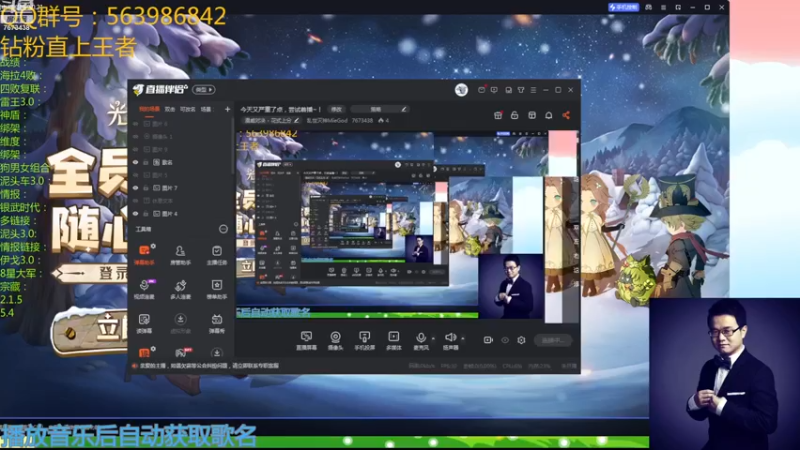Add 直播屏幕 screen capture source
800x450 pixels.
tap(306, 340)
